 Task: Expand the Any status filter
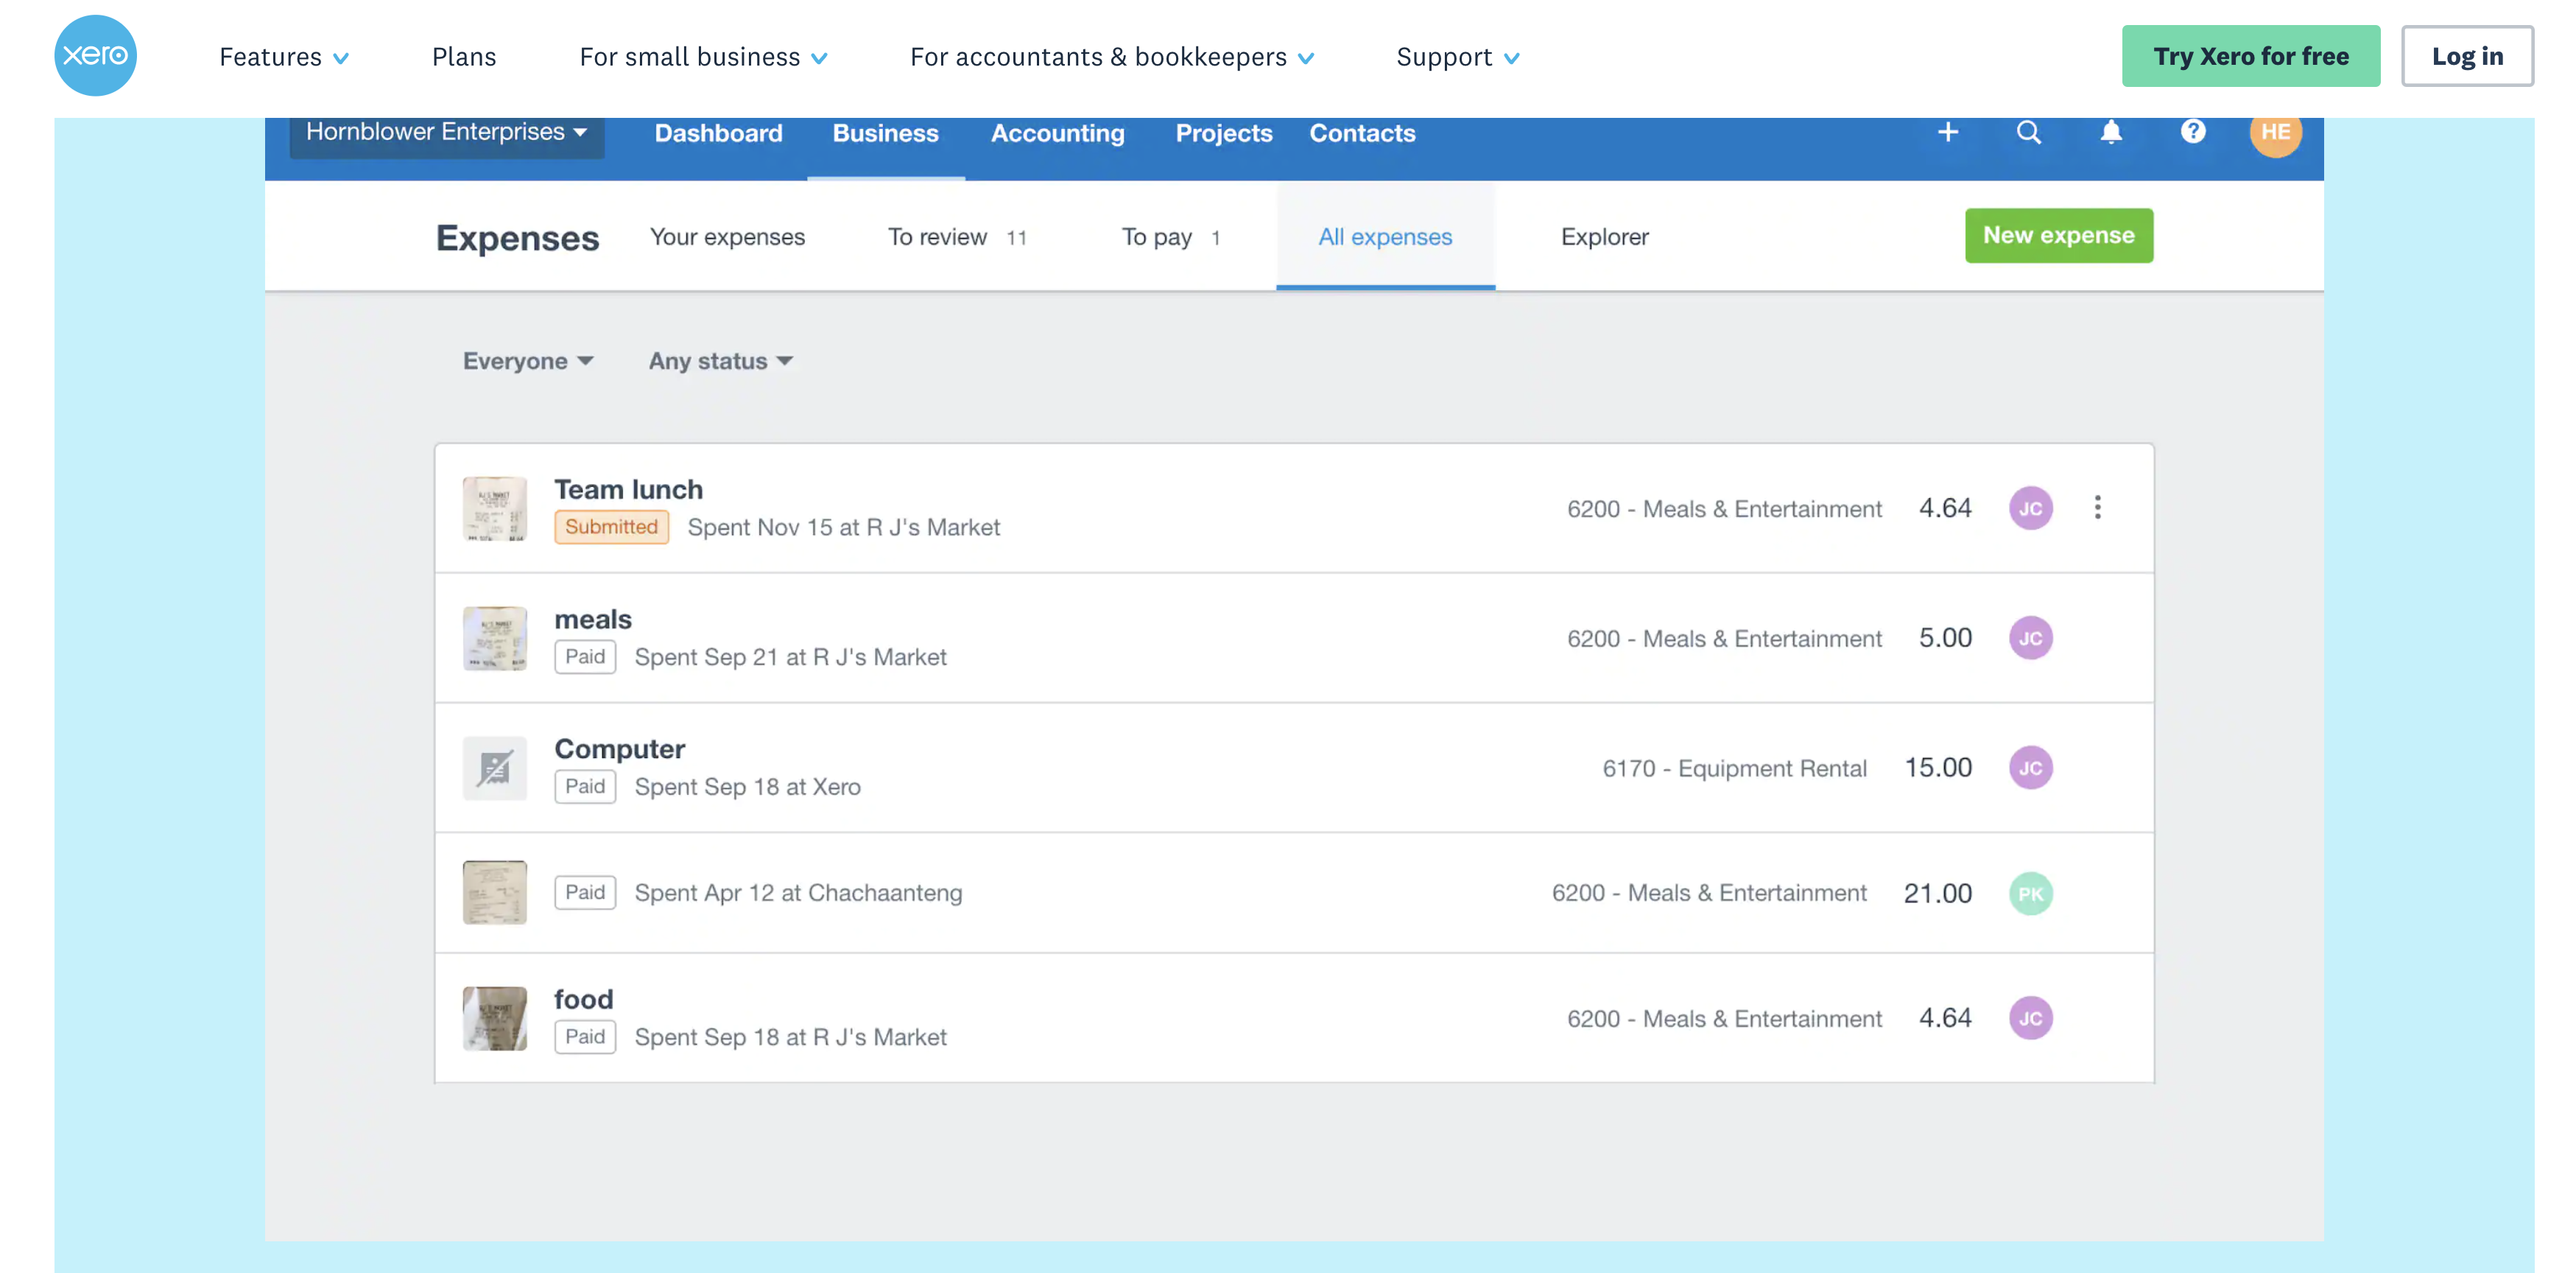pos(720,361)
